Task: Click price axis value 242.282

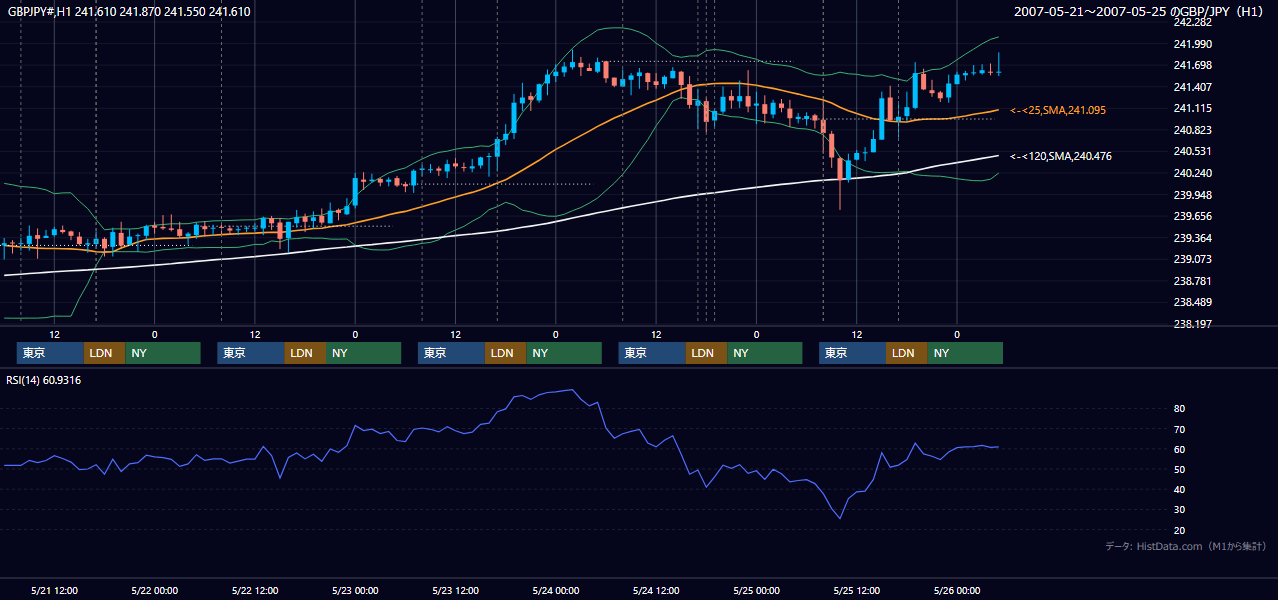Action: pyautogui.click(x=1191, y=22)
